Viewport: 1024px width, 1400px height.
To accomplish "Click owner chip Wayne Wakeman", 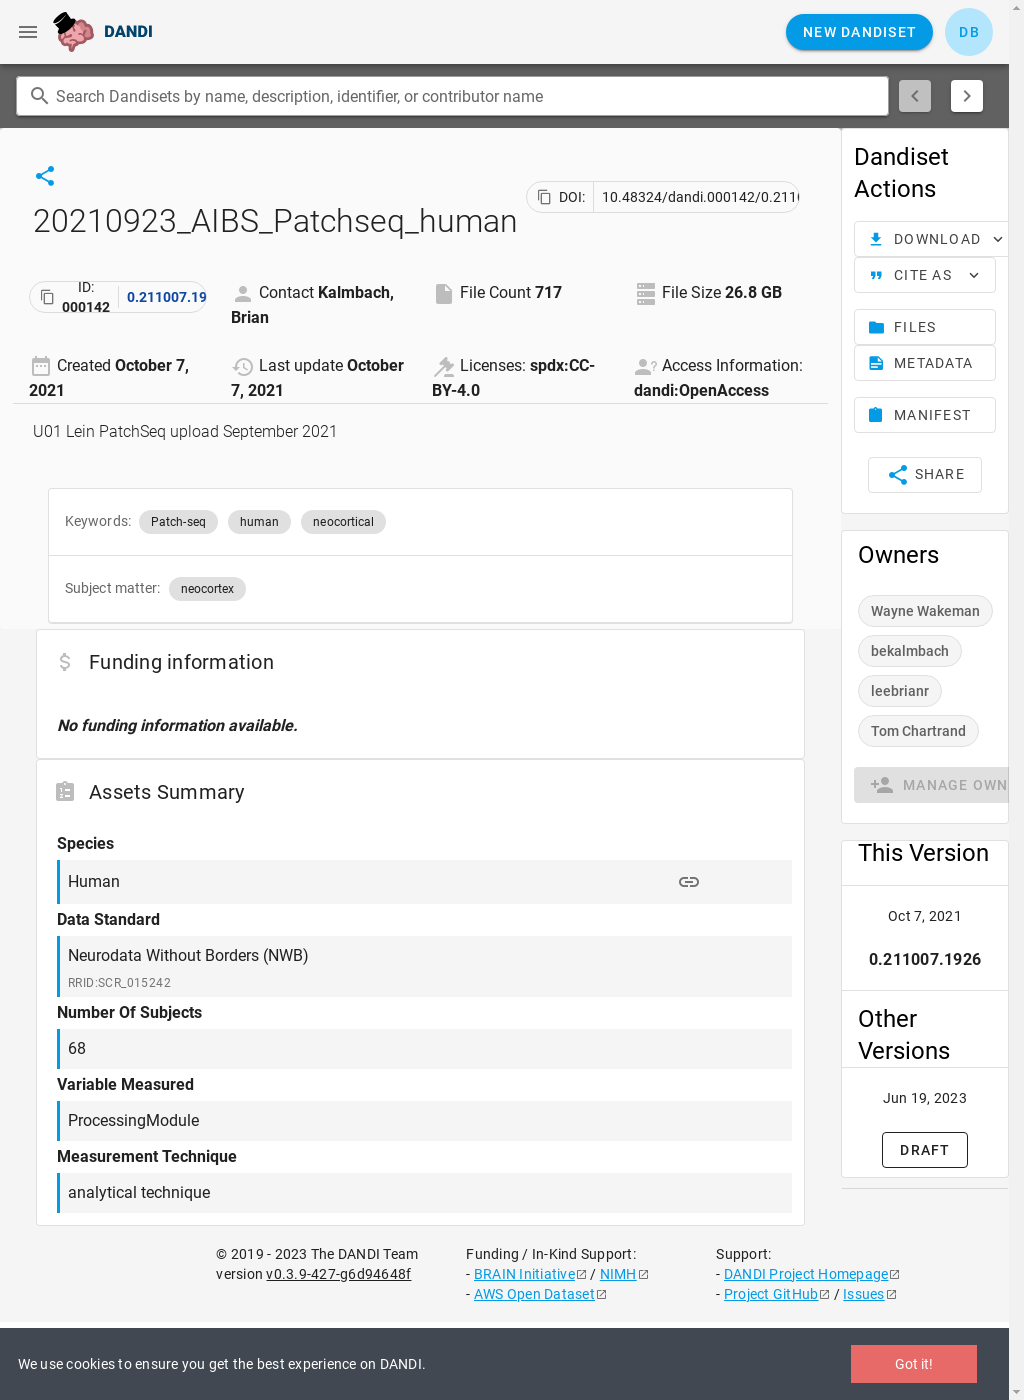I will [x=925, y=611].
